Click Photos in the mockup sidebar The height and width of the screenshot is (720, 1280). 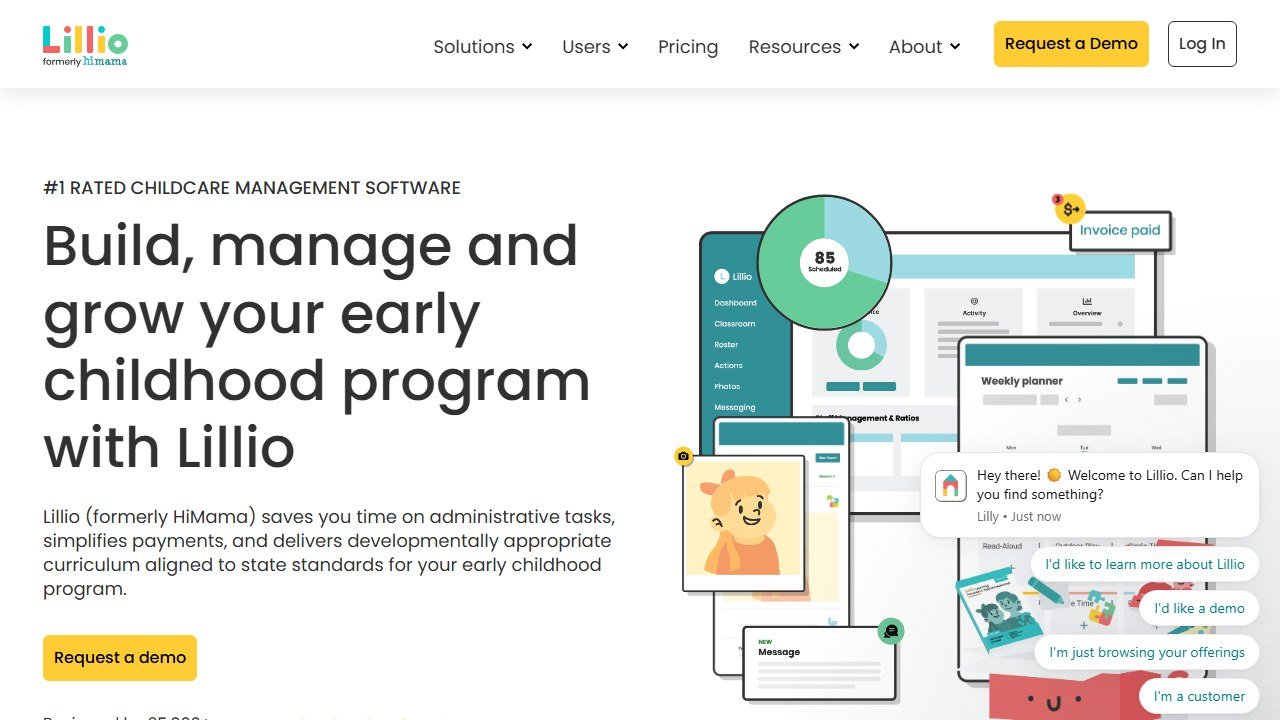(x=727, y=387)
